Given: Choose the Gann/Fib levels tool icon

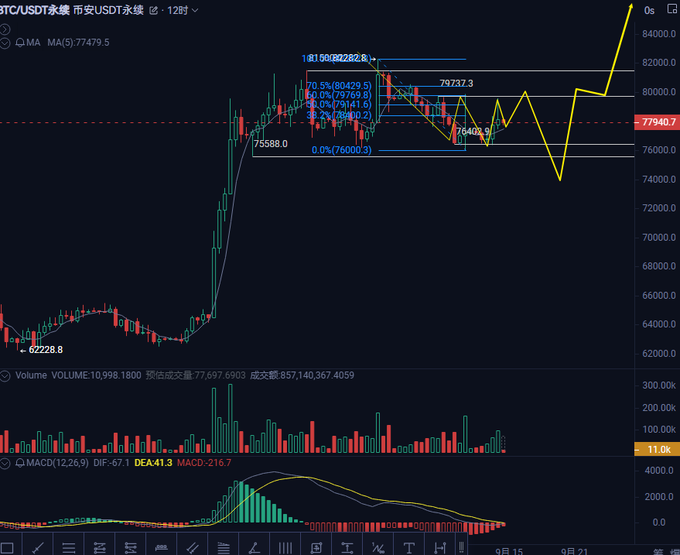Looking at the screenshot, I should pyautogui.click(x=223, y=548).
